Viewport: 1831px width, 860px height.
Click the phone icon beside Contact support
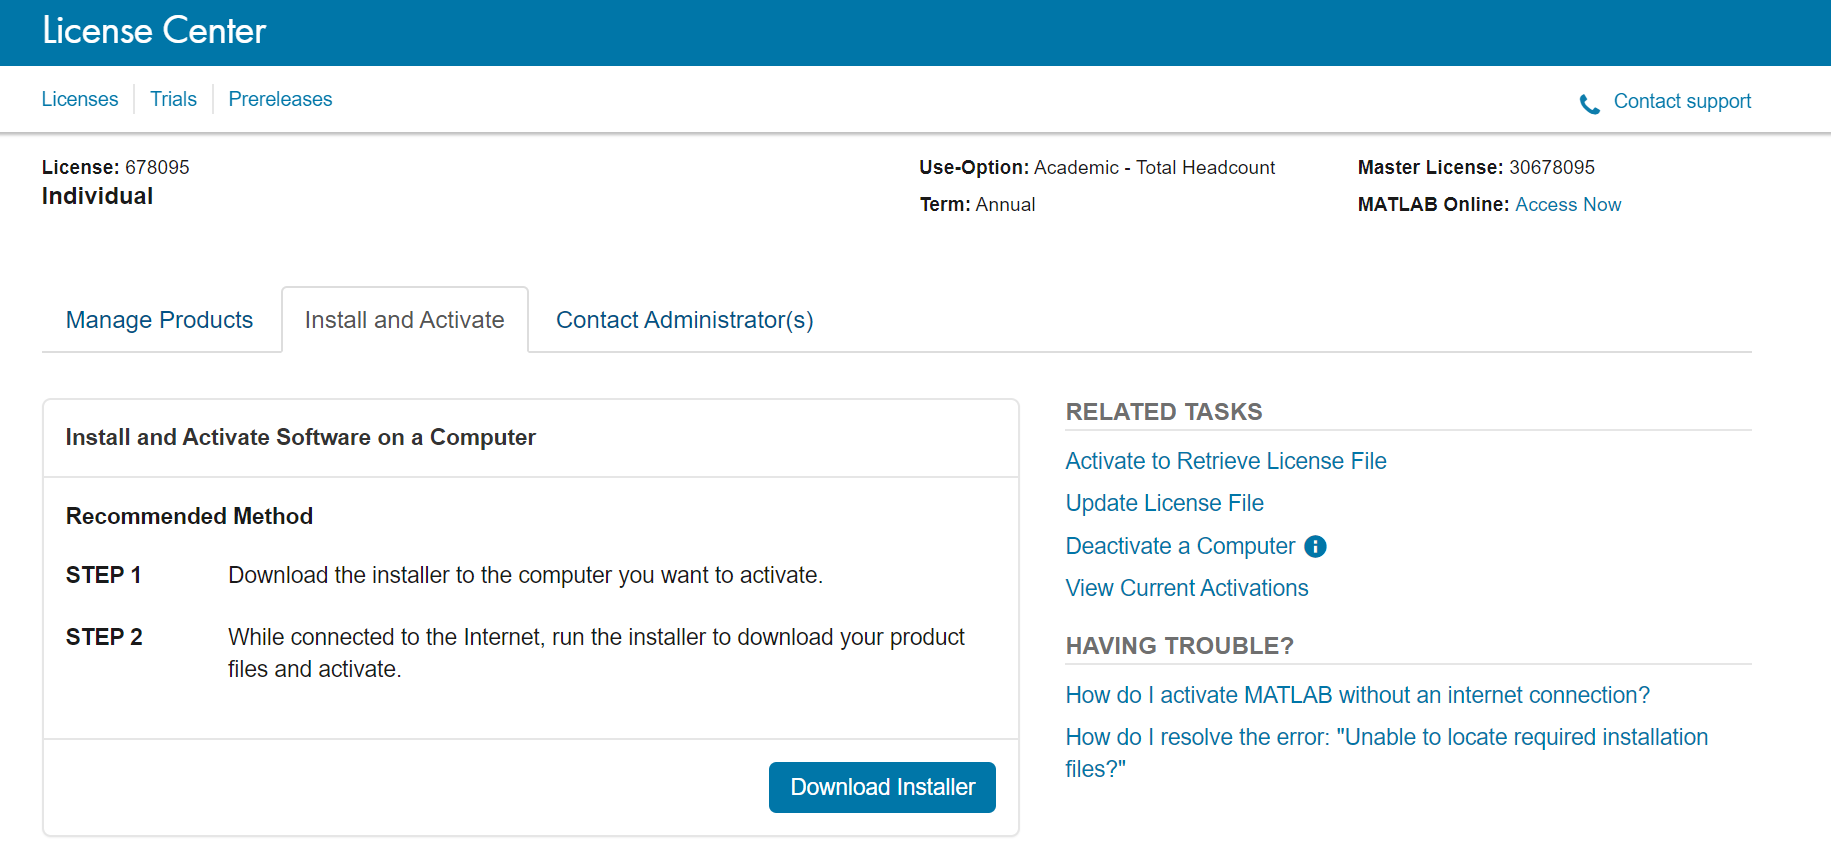click(x=1589, y=104)
